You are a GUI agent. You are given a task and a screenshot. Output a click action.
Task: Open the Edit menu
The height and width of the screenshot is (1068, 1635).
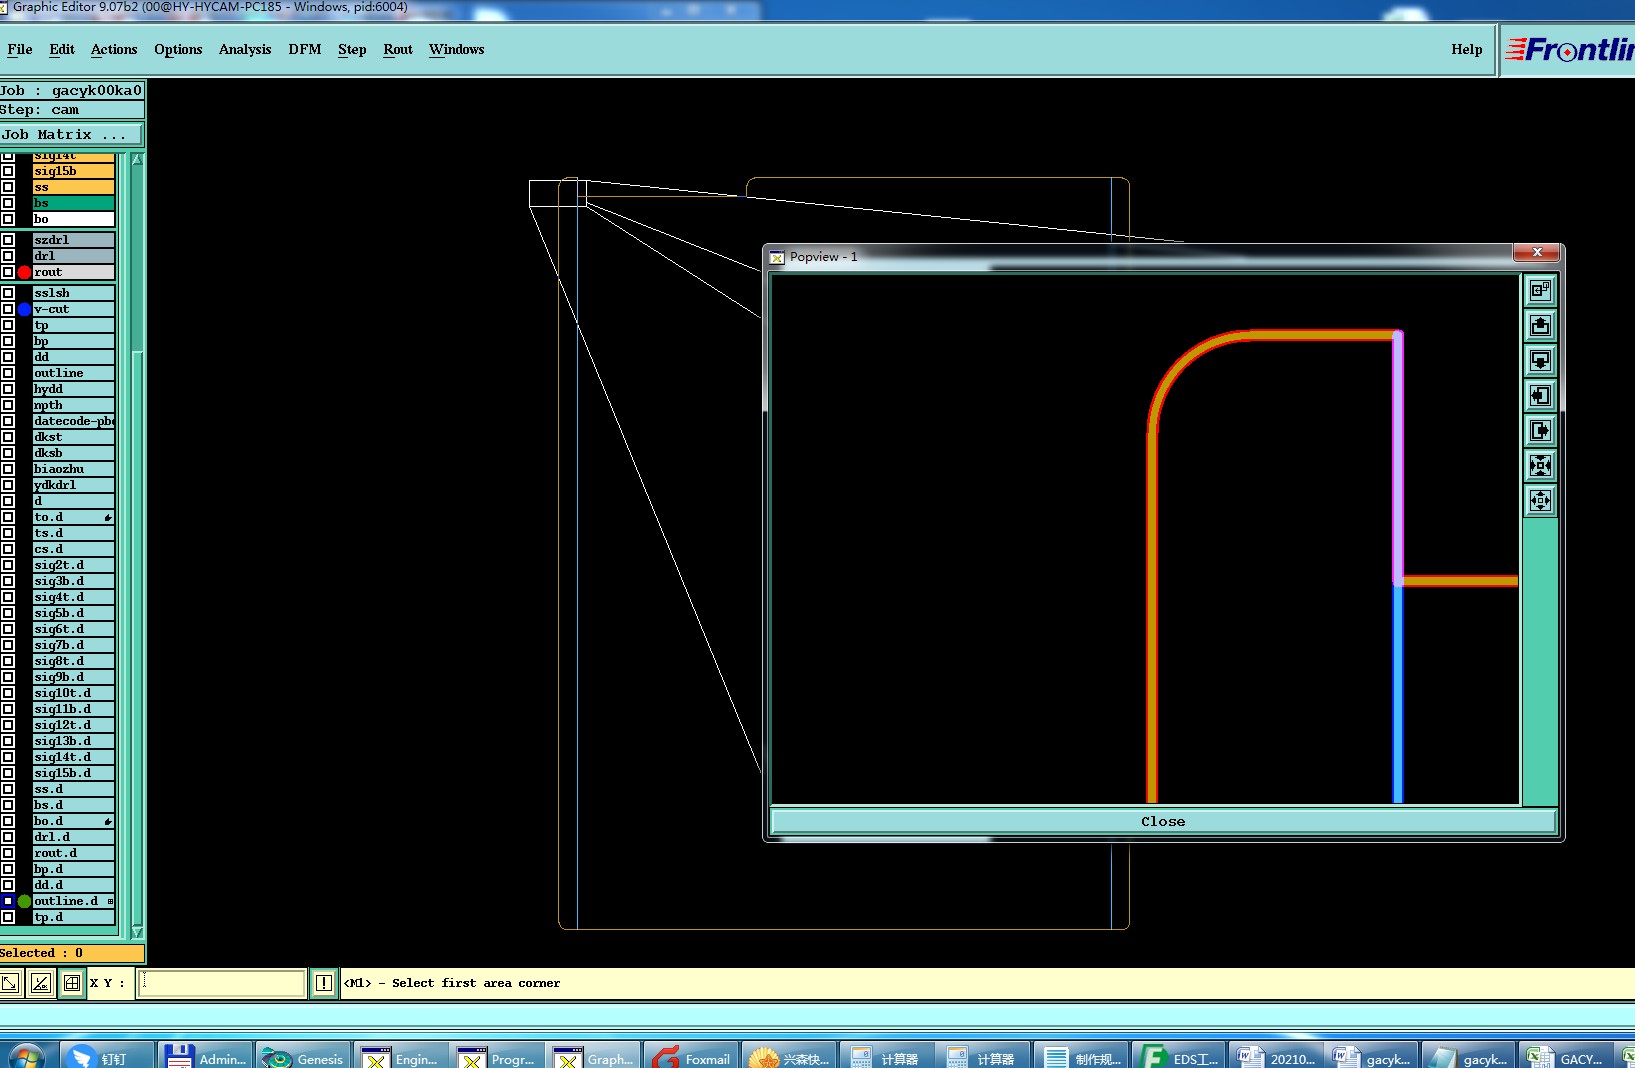(x=62, y=49)
